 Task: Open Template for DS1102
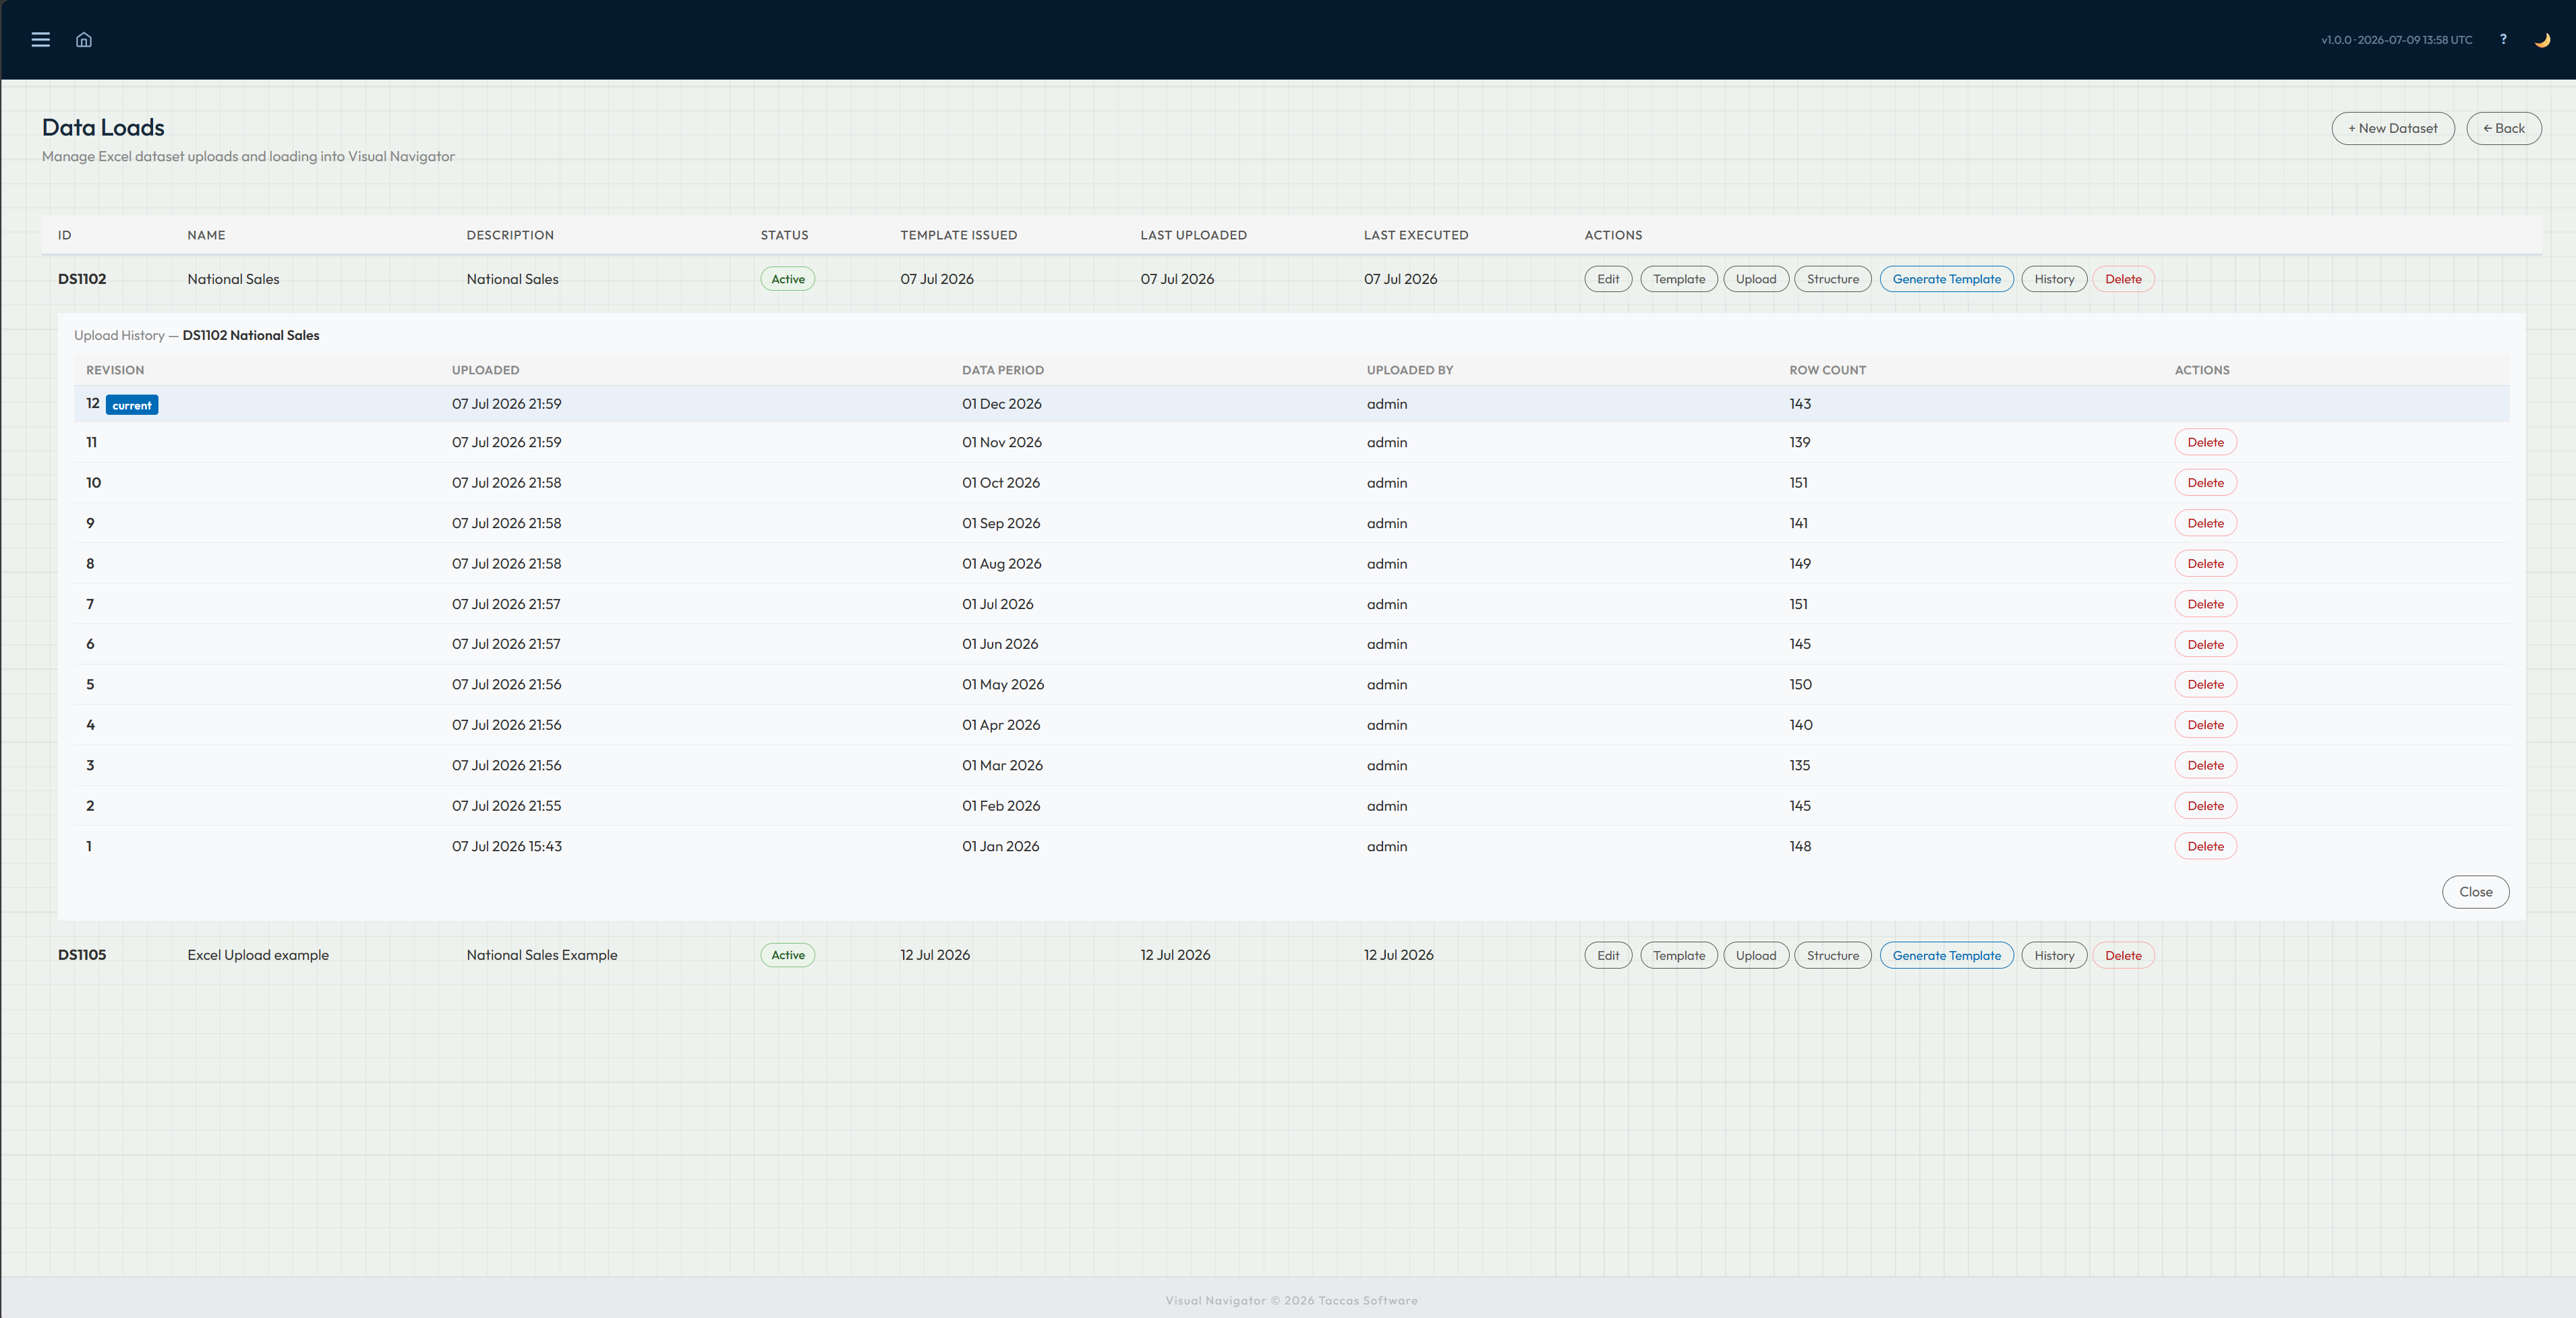click(x=1679, y=279)
